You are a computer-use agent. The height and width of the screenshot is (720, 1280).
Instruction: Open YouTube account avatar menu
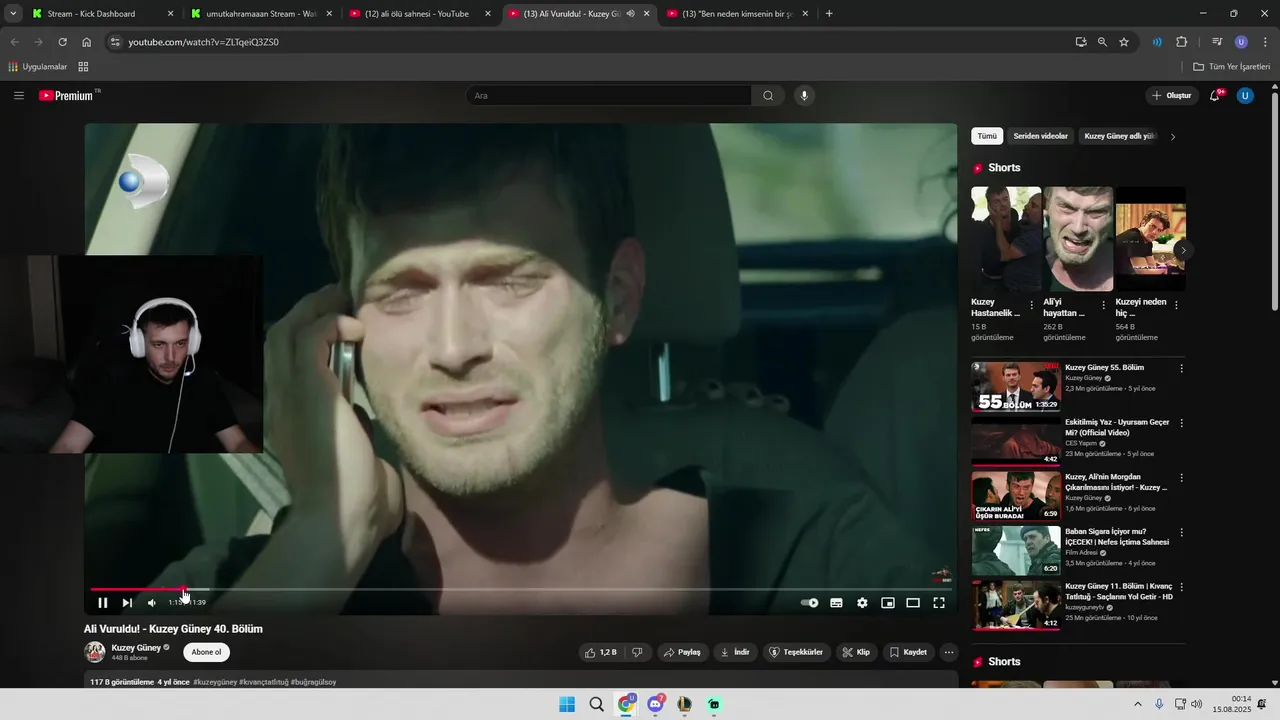coord(1245,96)
